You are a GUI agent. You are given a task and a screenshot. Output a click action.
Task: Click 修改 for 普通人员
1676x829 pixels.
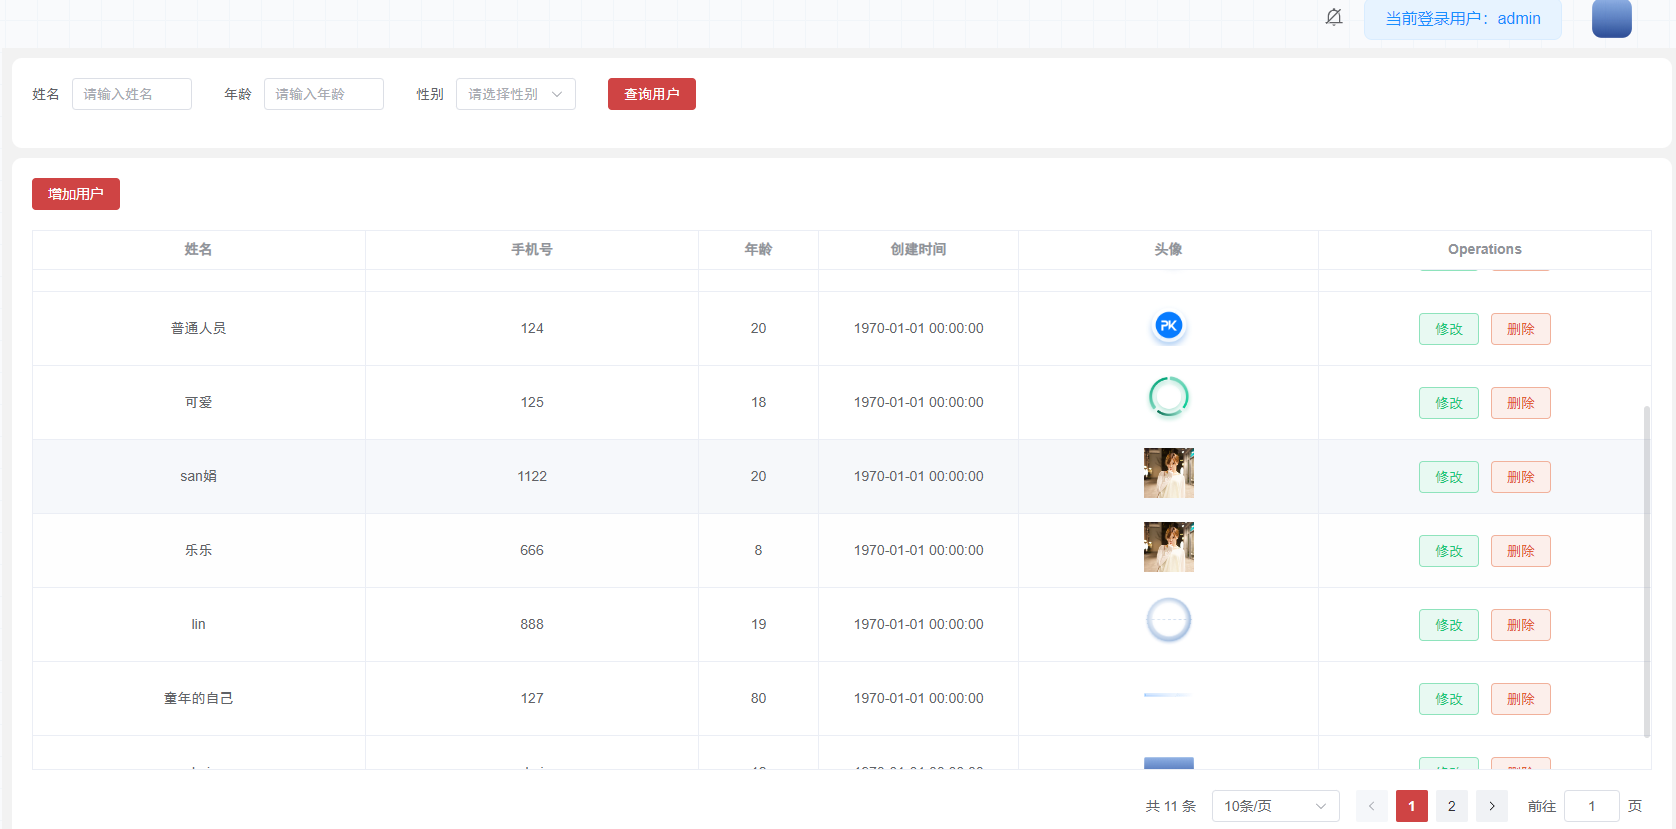pyautogui.click(x=1449, y=329)
